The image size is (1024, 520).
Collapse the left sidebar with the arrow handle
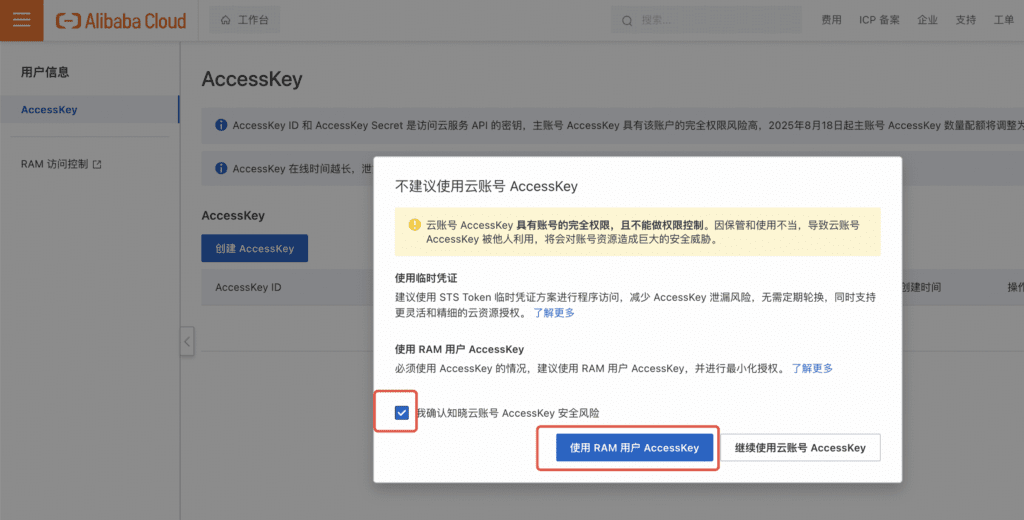187,341
